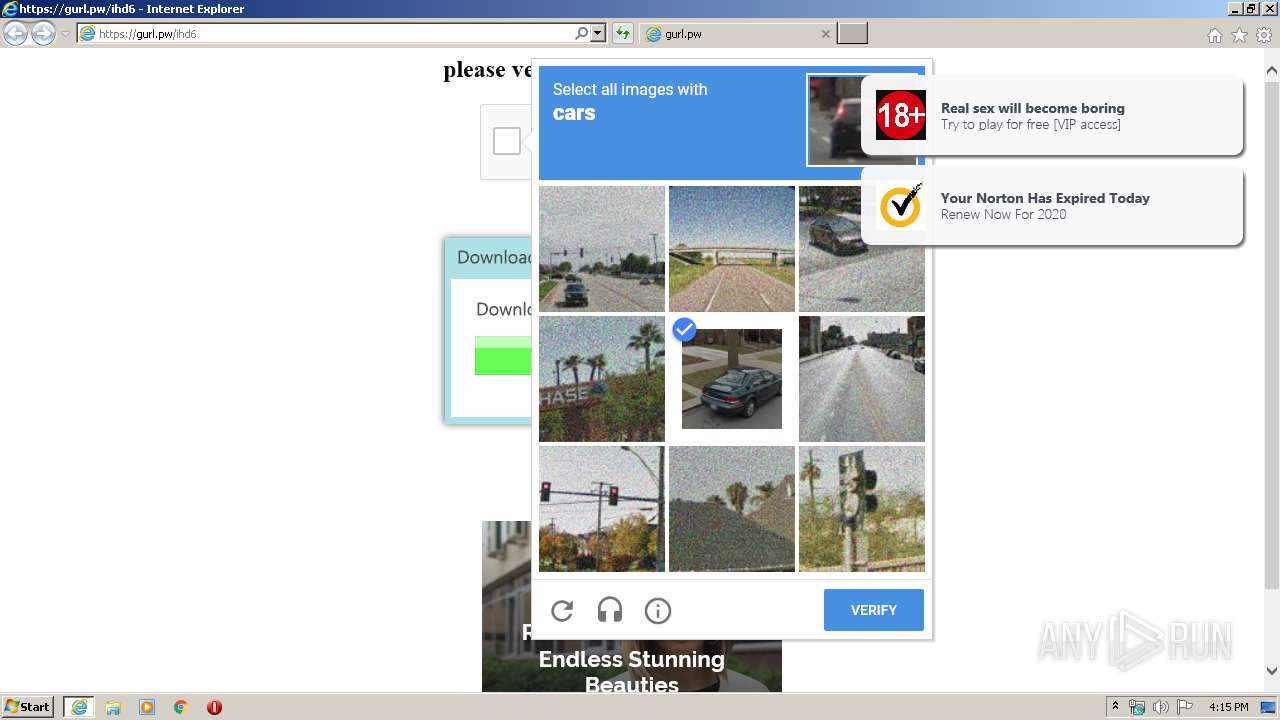Open the IE Tools gear icon
The height and width of the screenshot is (720, 1280).
pos(1264,35)
